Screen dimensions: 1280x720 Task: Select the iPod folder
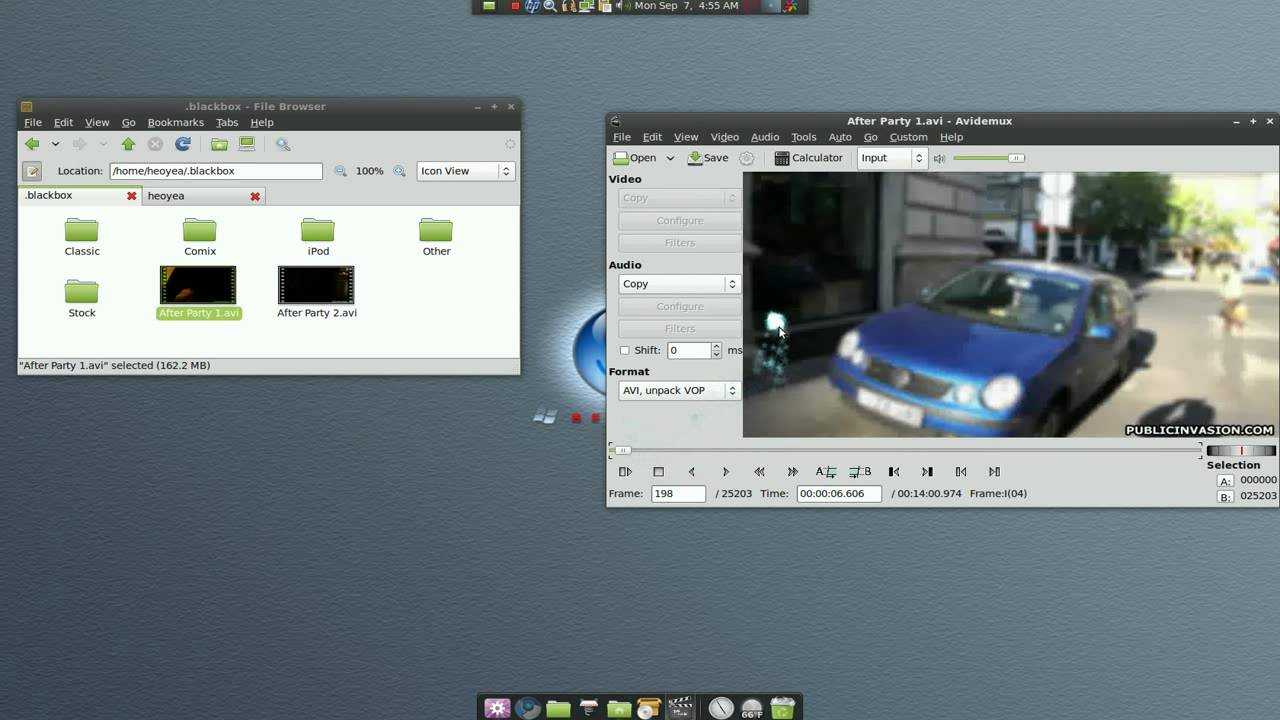pos(318,238)
